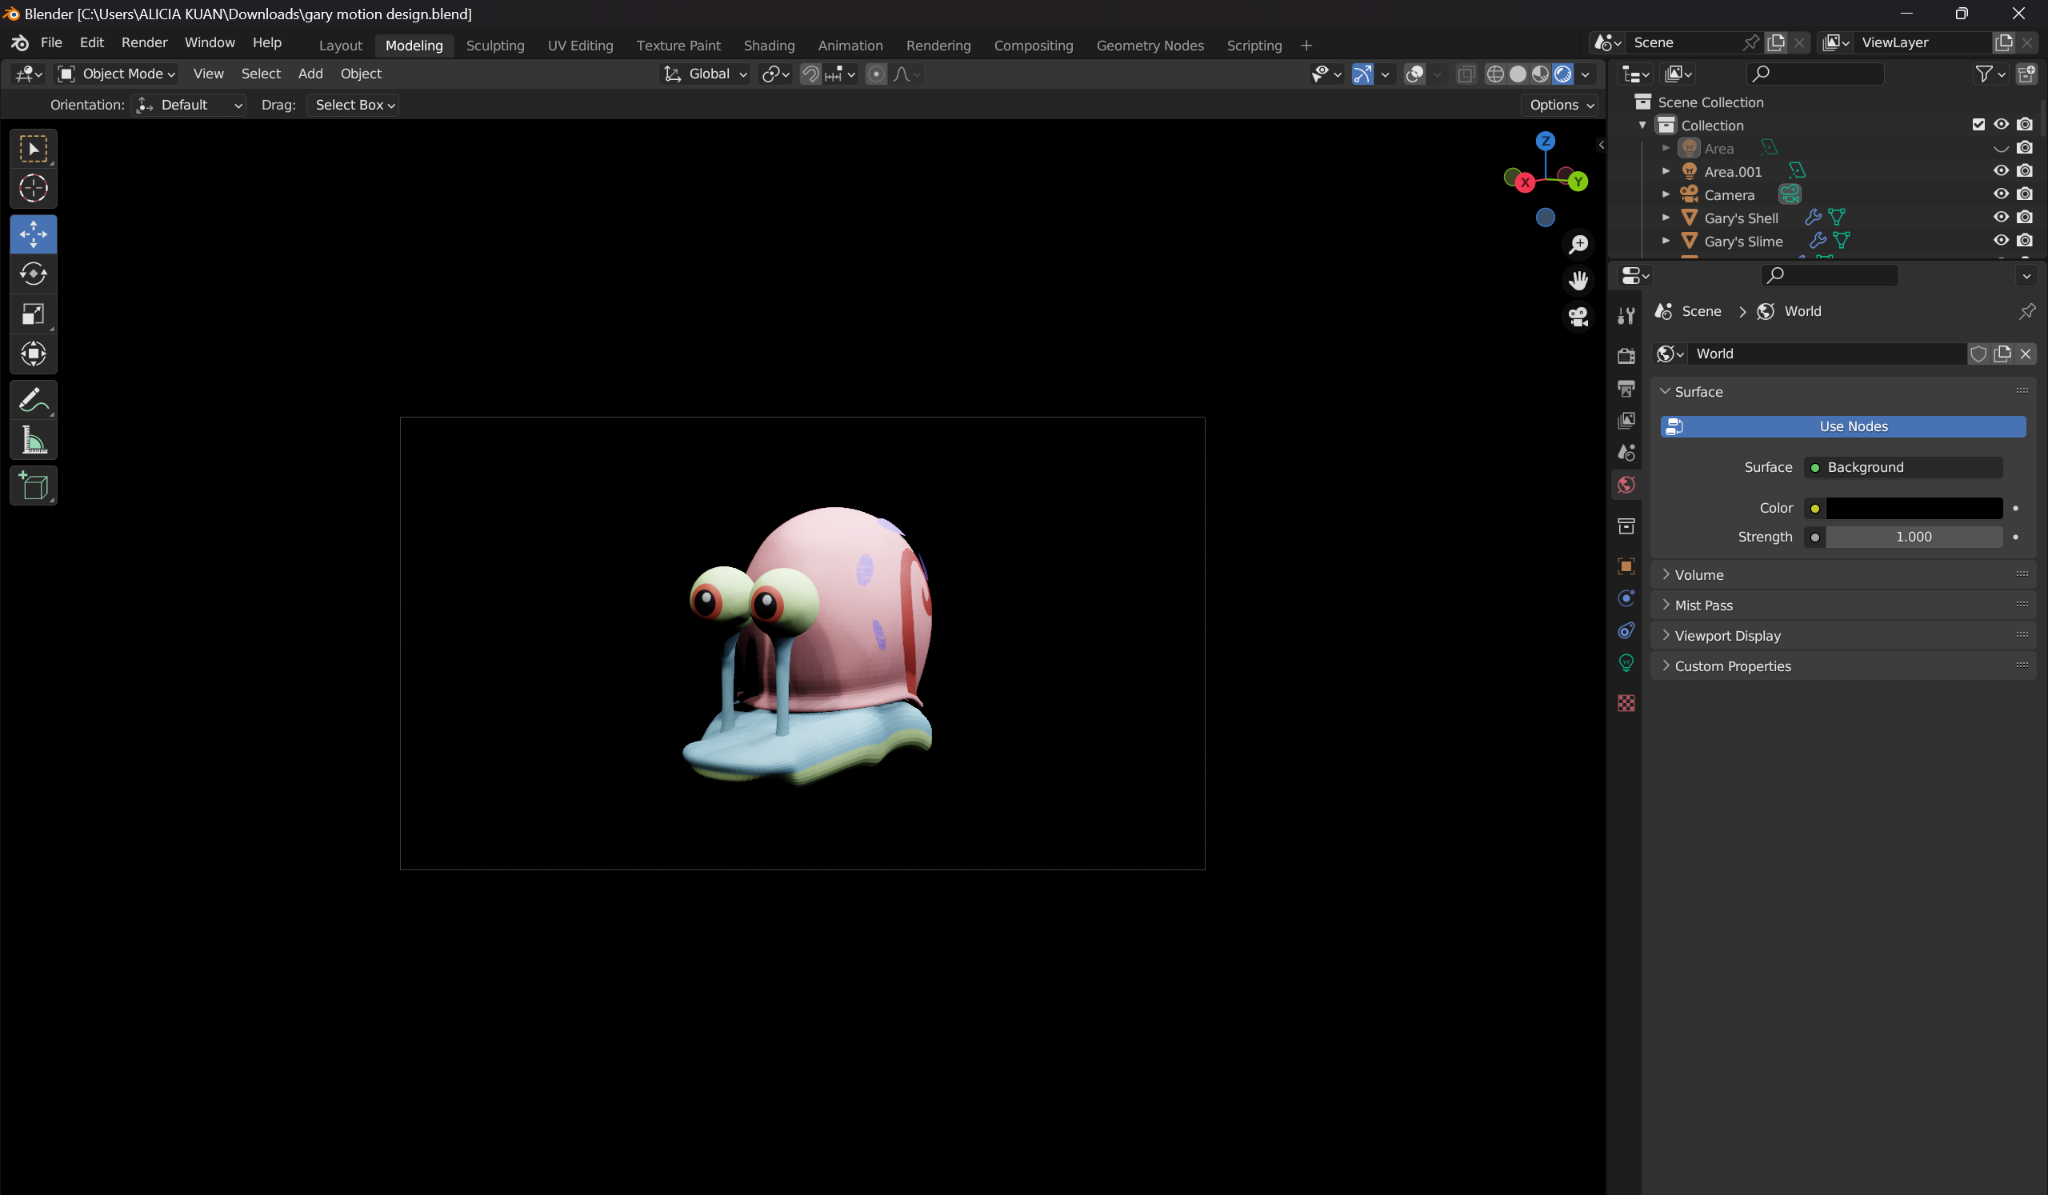Open the Render properties tab
Viewport: 2048px width, 1195px height.
1626,356
